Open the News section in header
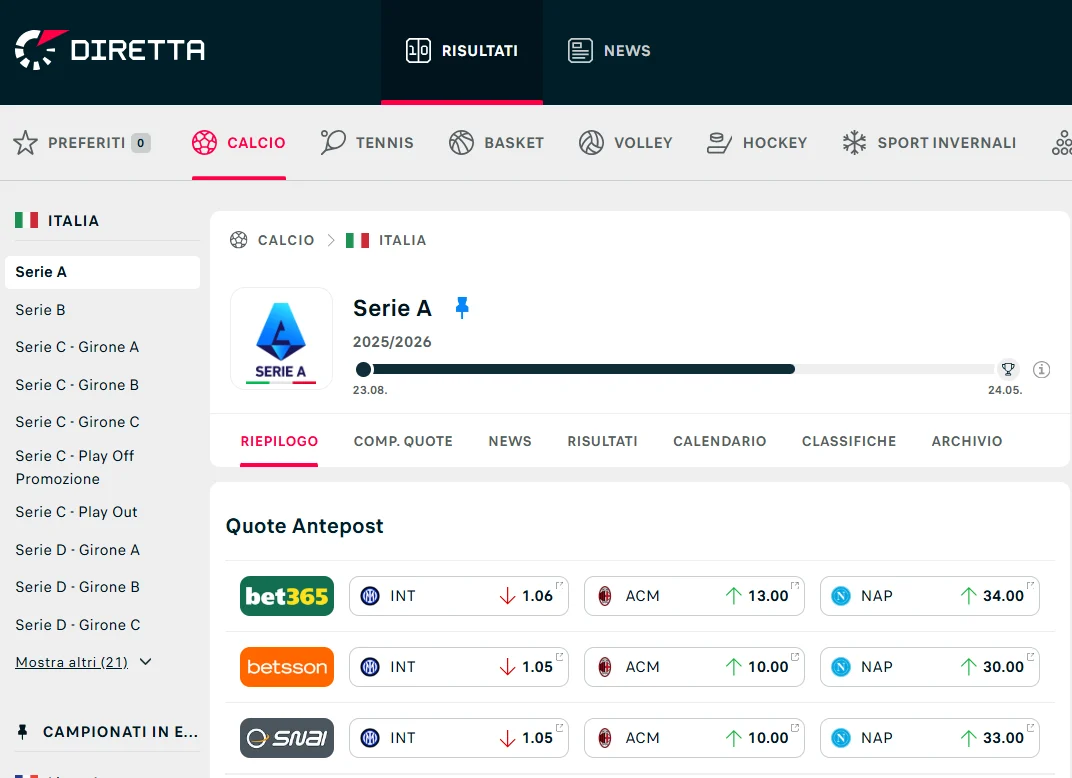The image size is (1072, 778). (609, 51)
